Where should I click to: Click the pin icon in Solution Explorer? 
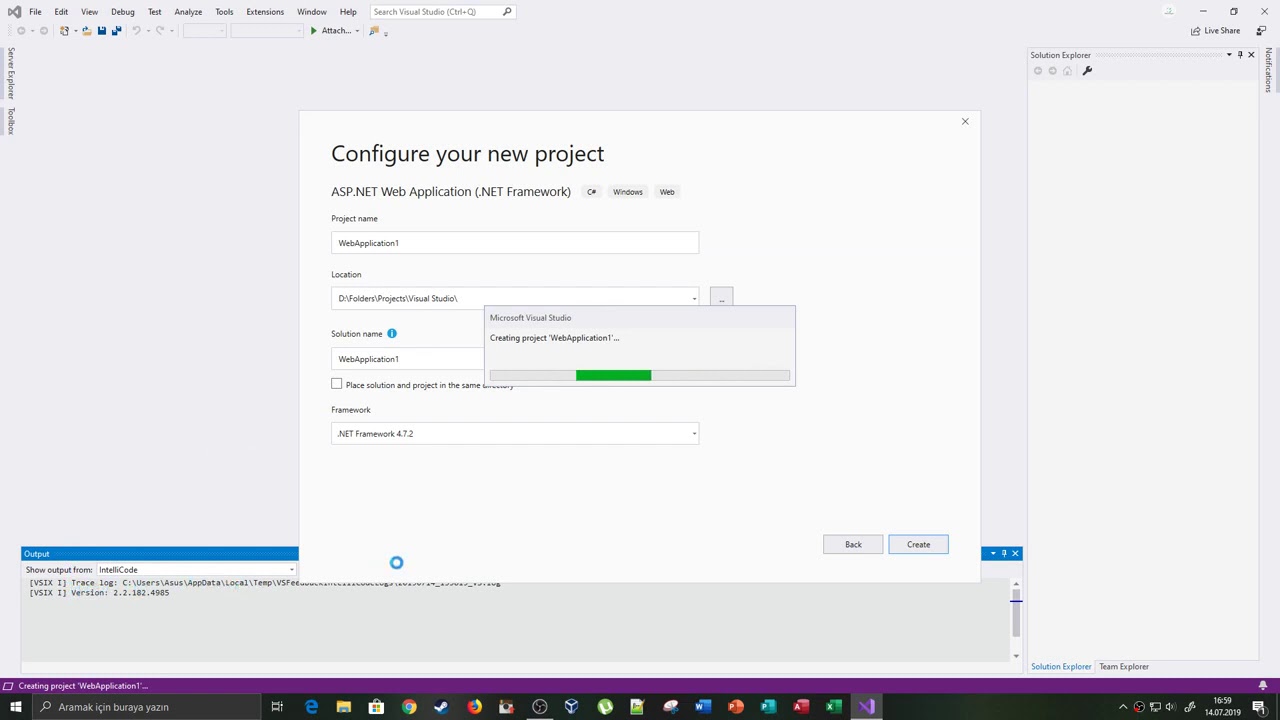point(1240,55)
